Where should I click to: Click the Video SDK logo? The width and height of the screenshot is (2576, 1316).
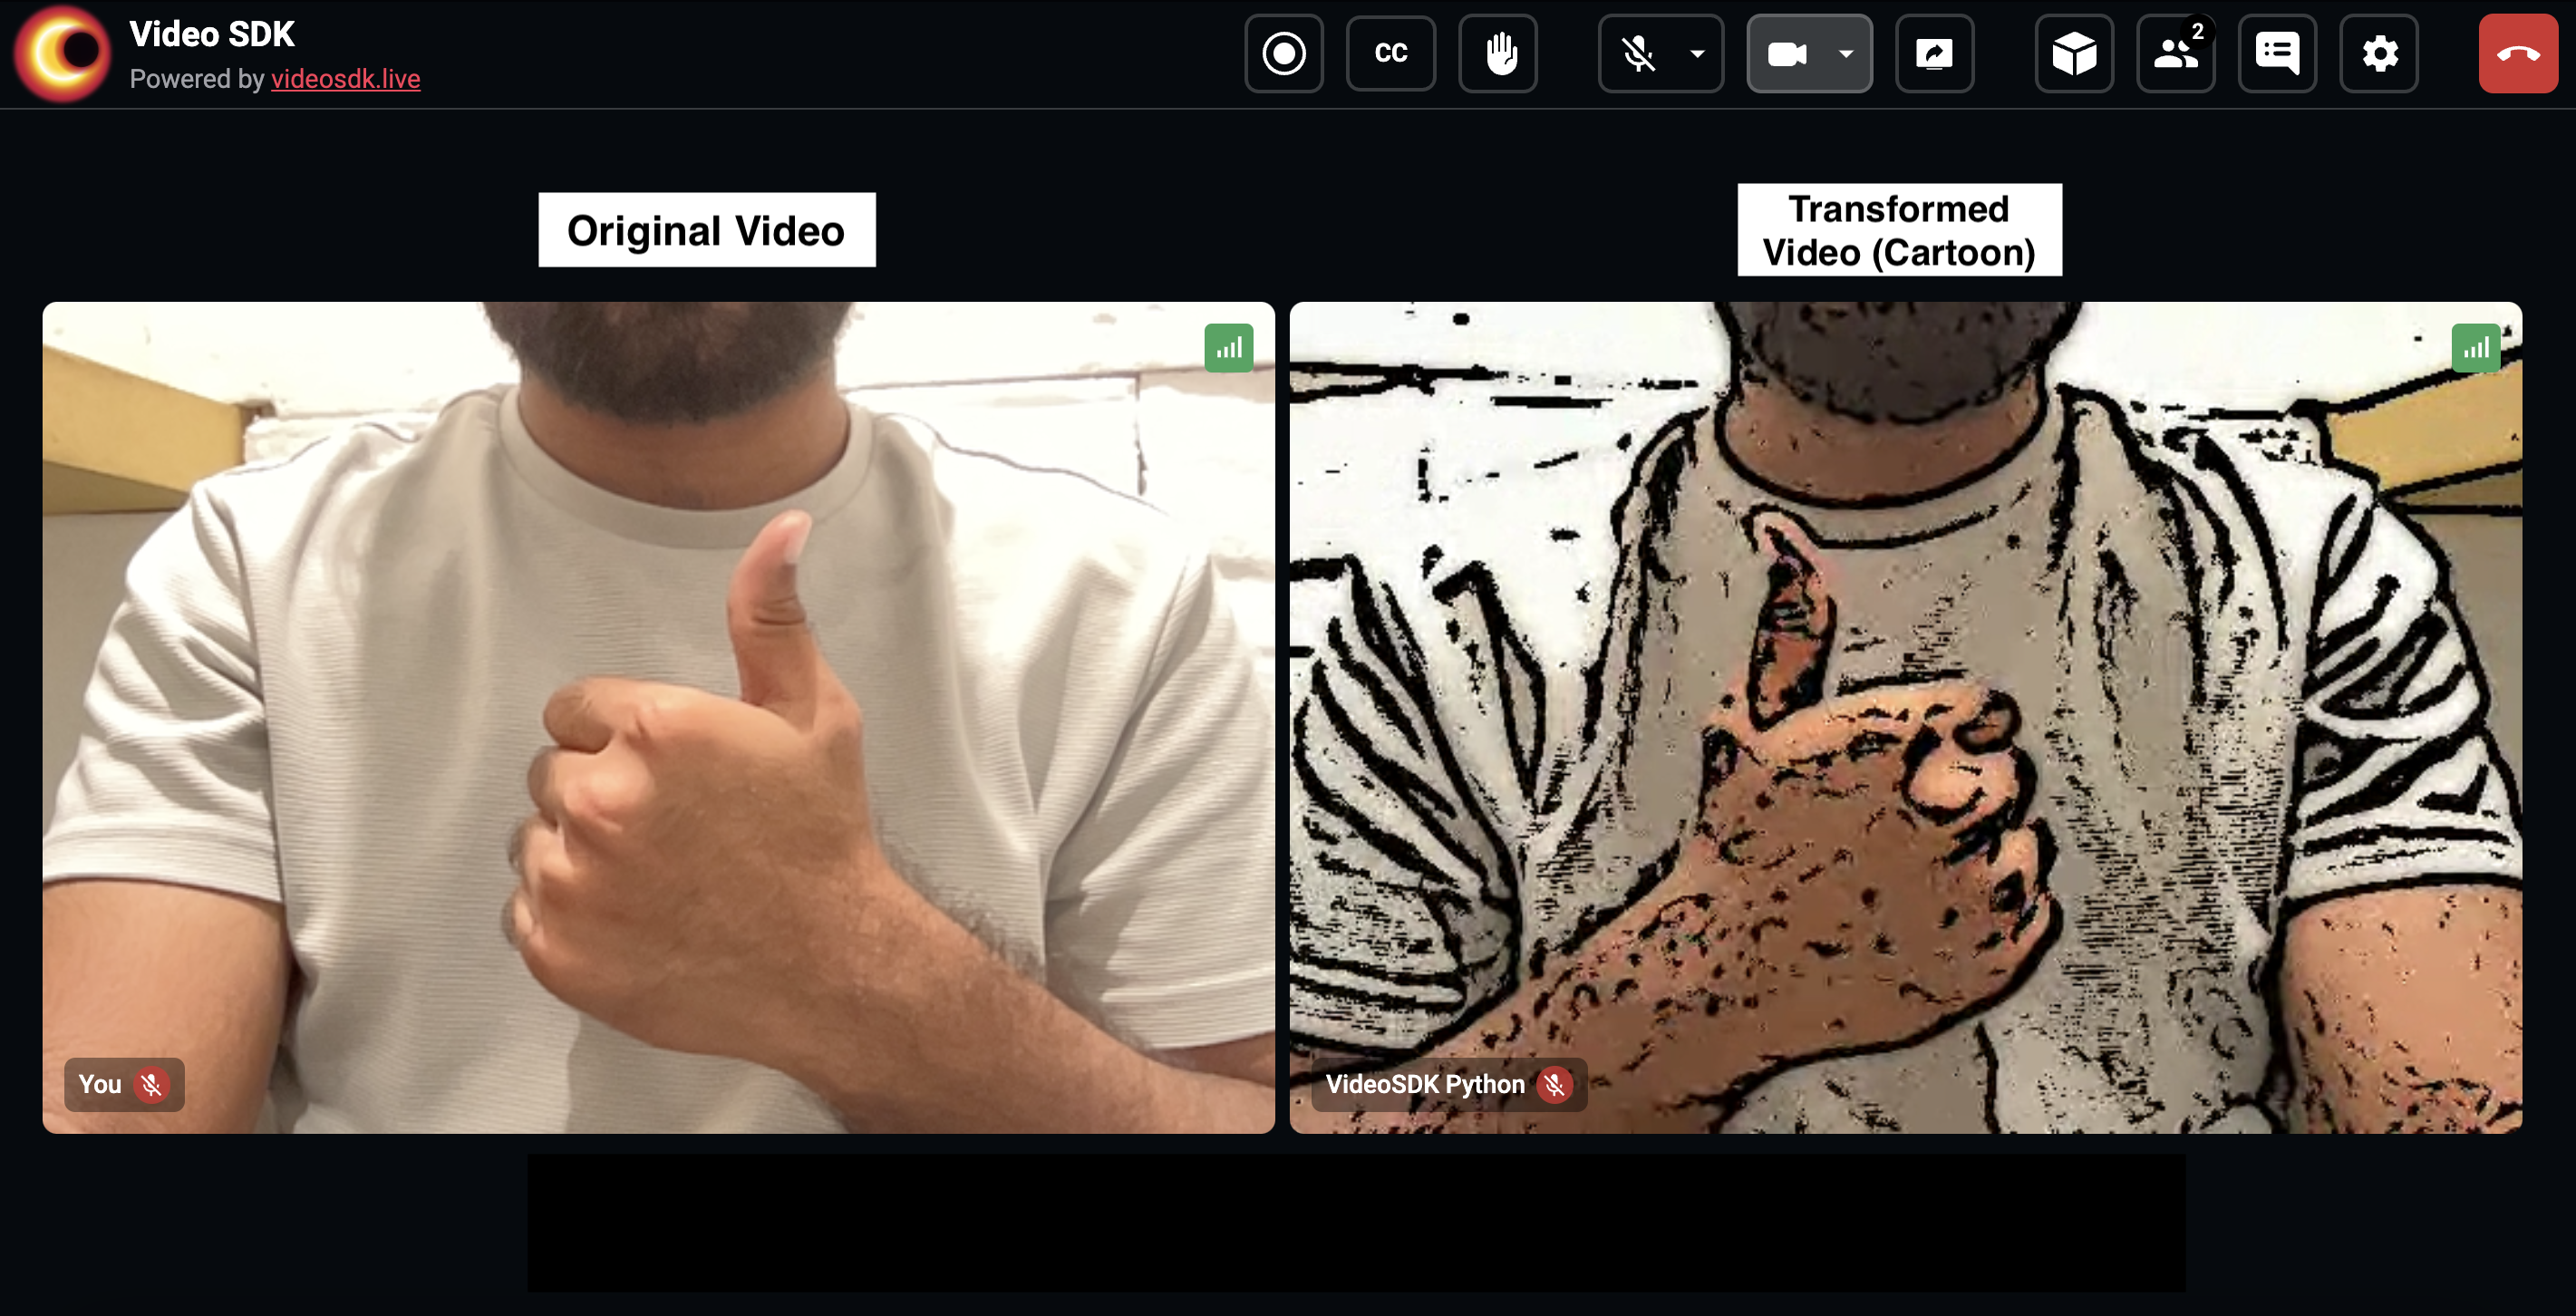(62, 53)
